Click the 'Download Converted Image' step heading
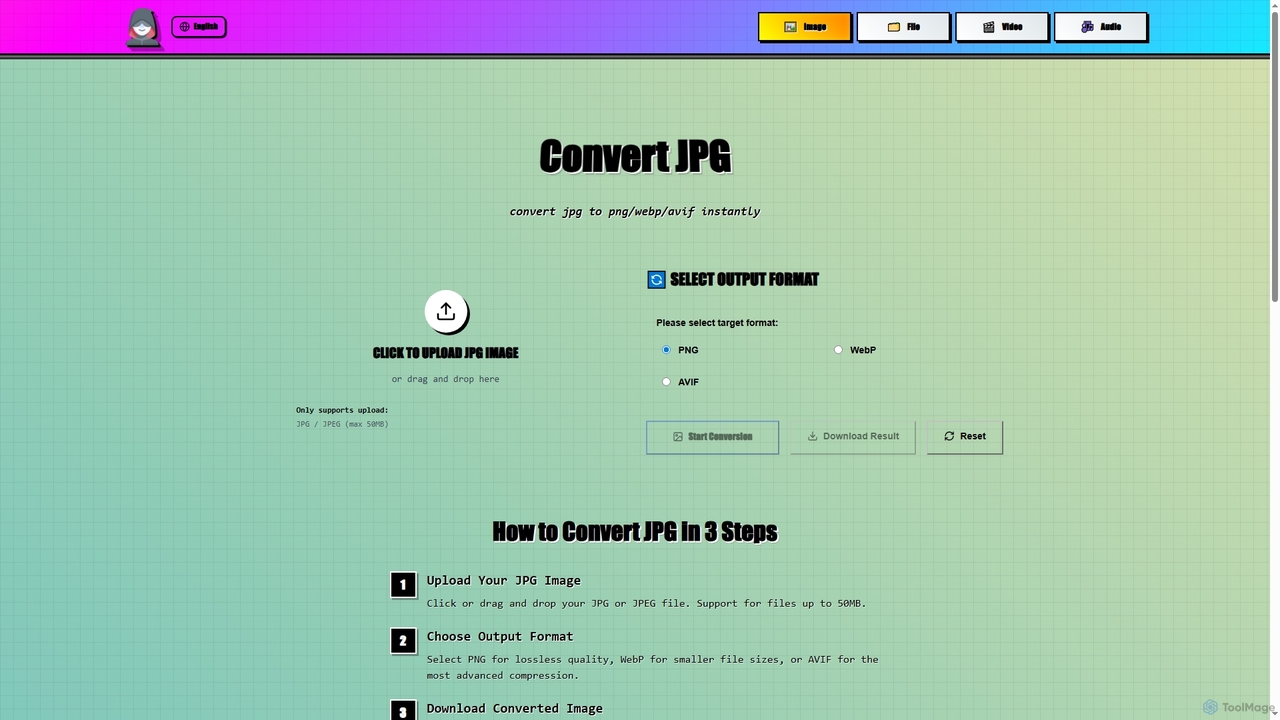 (515, 709)
